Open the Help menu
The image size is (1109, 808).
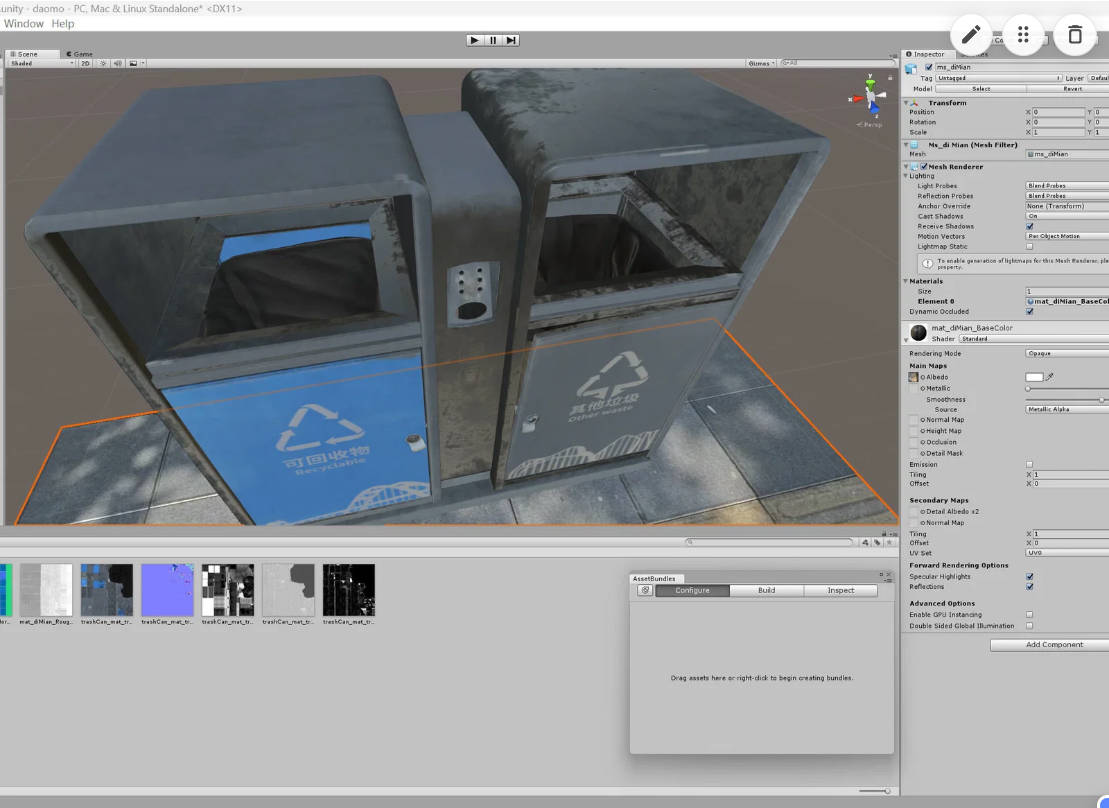pyautogui.click(x=63, y=23)
